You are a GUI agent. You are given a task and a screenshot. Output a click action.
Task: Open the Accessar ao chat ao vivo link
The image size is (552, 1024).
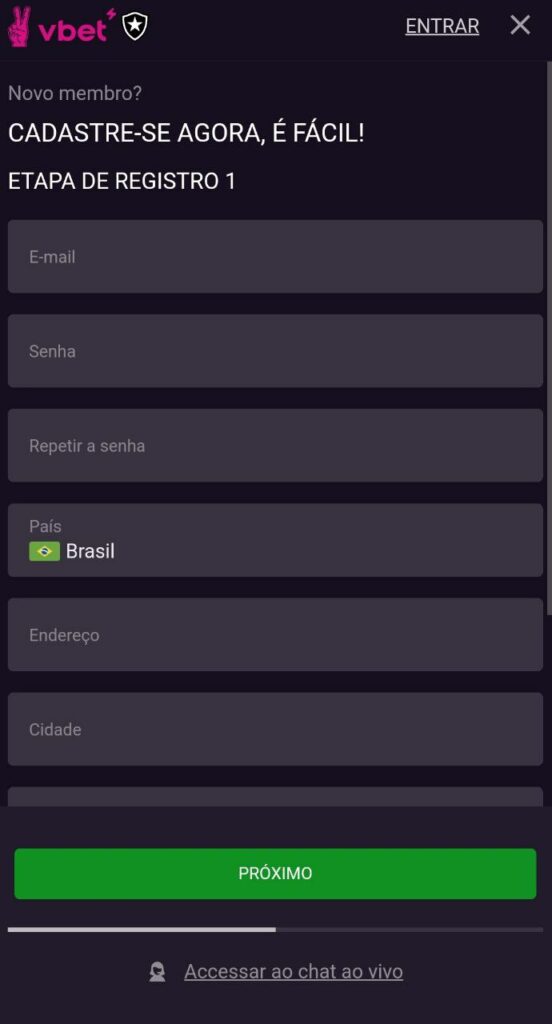click(x=293, y=972)
